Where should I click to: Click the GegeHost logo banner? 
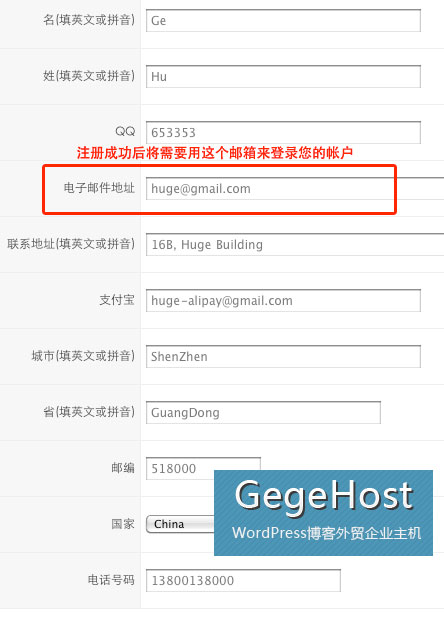pyautogui.click(x=323, y=513)
